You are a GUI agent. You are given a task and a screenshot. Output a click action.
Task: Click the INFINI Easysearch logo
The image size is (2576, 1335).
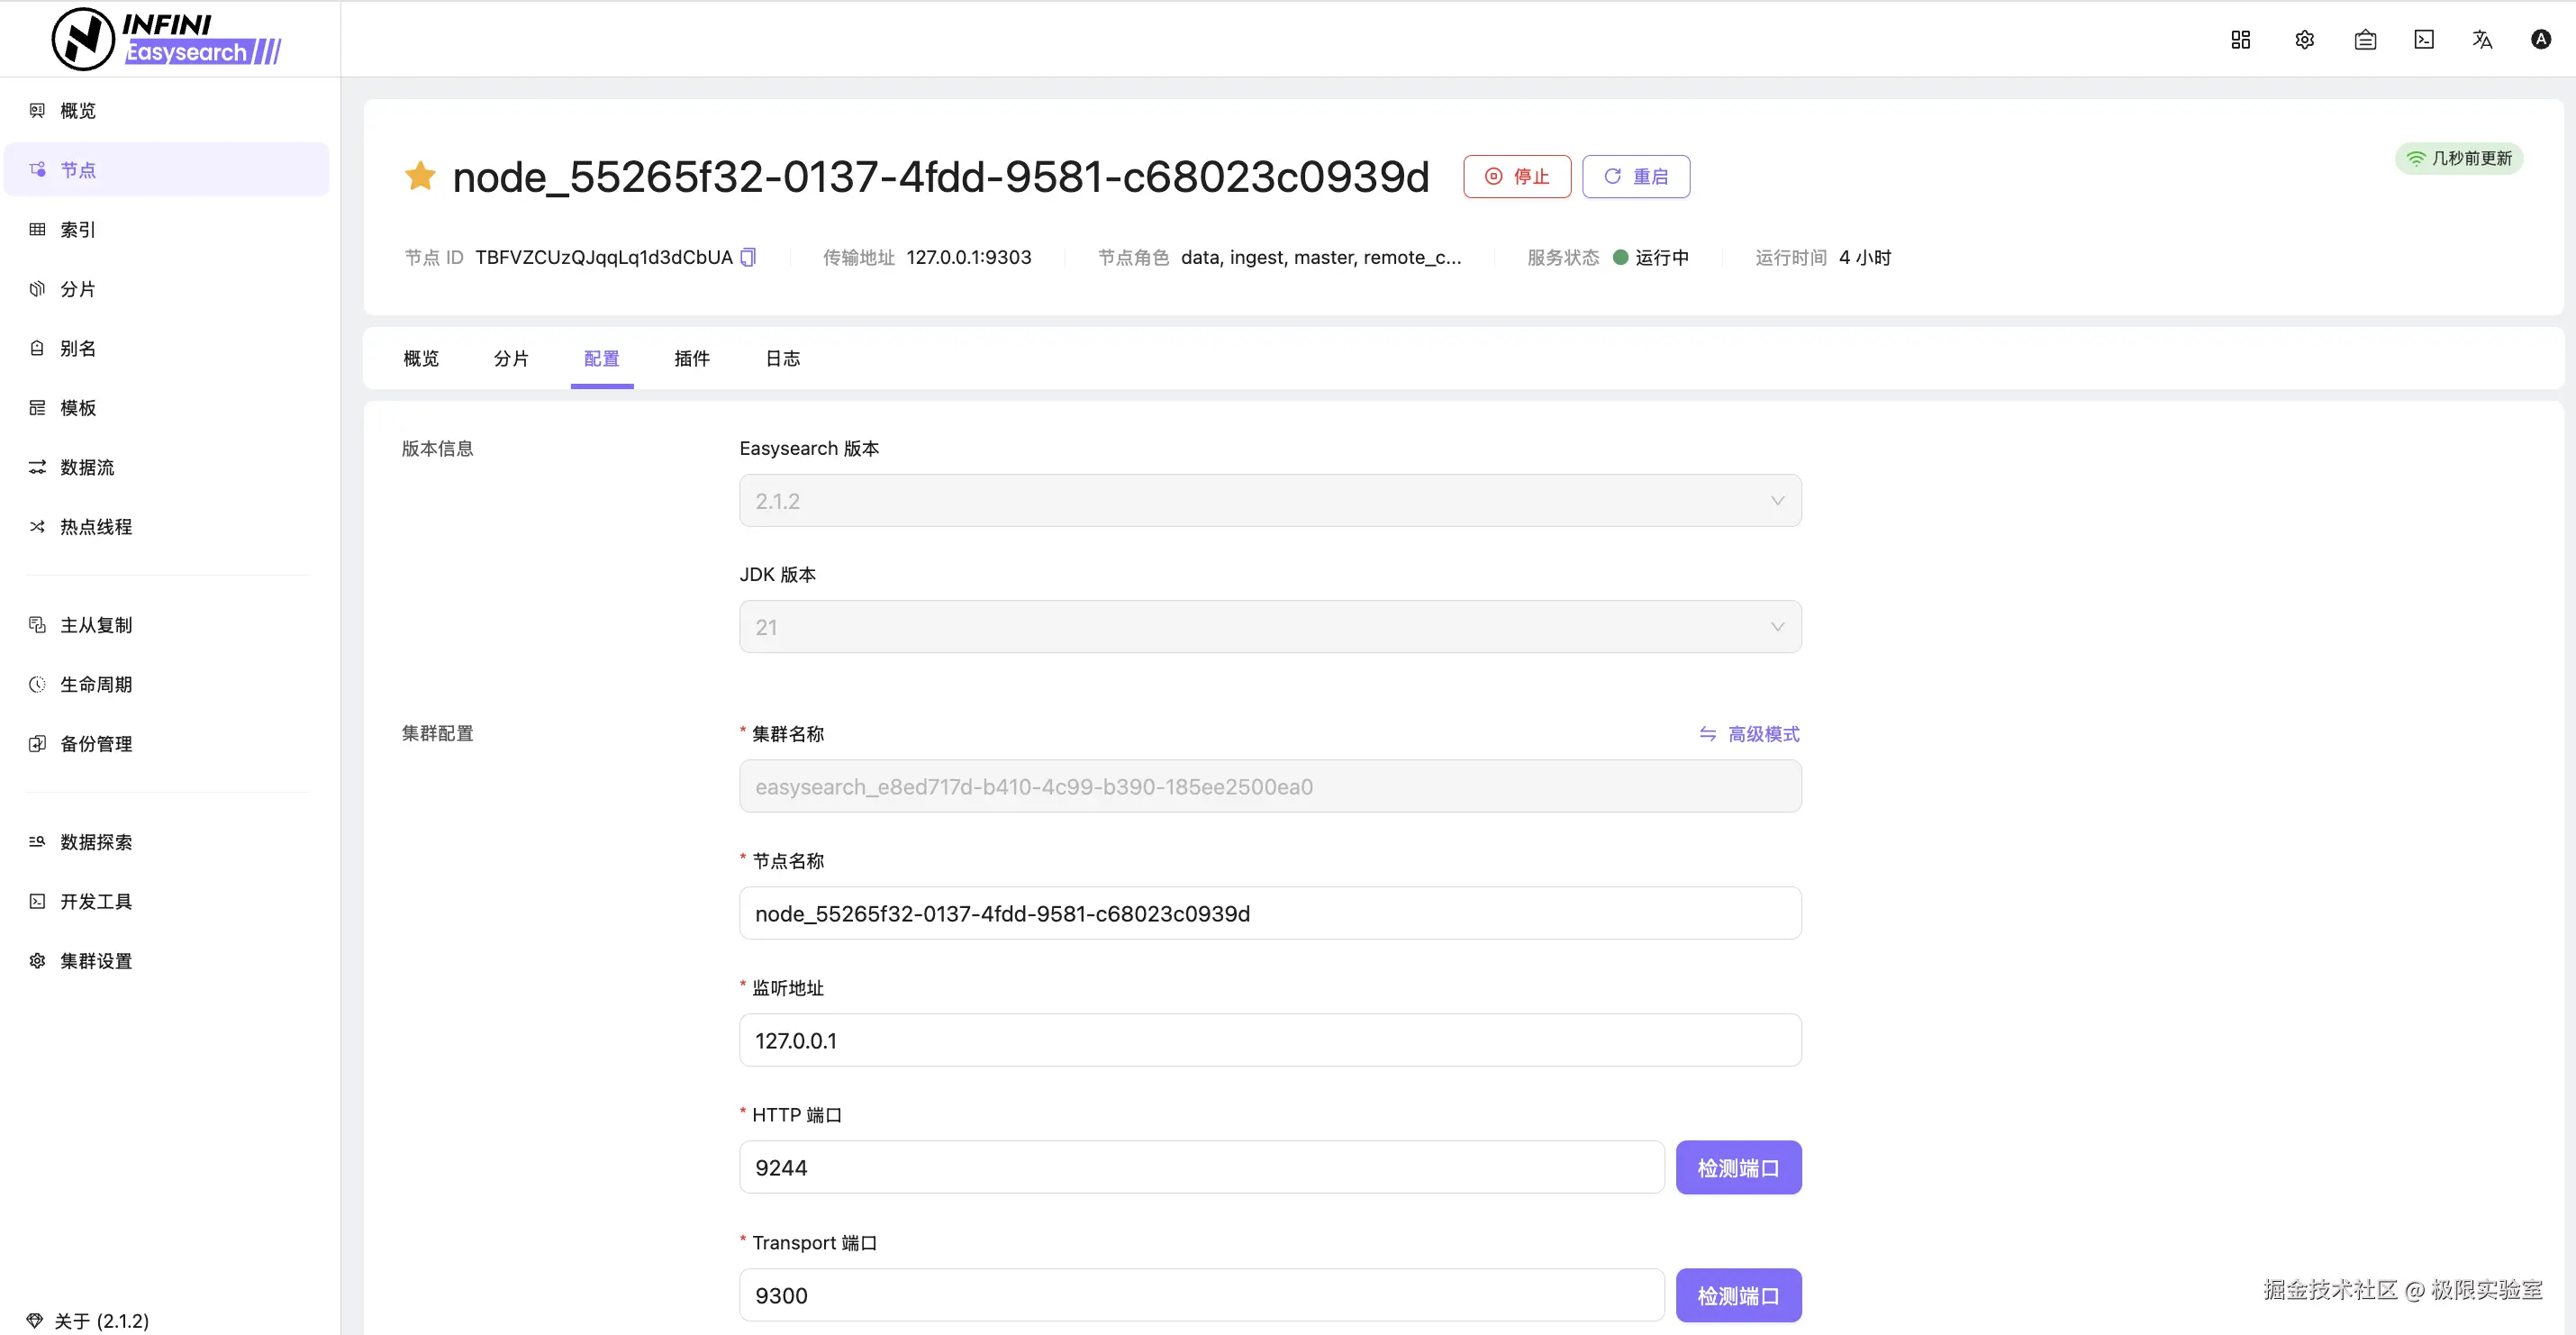pos(166,39)
